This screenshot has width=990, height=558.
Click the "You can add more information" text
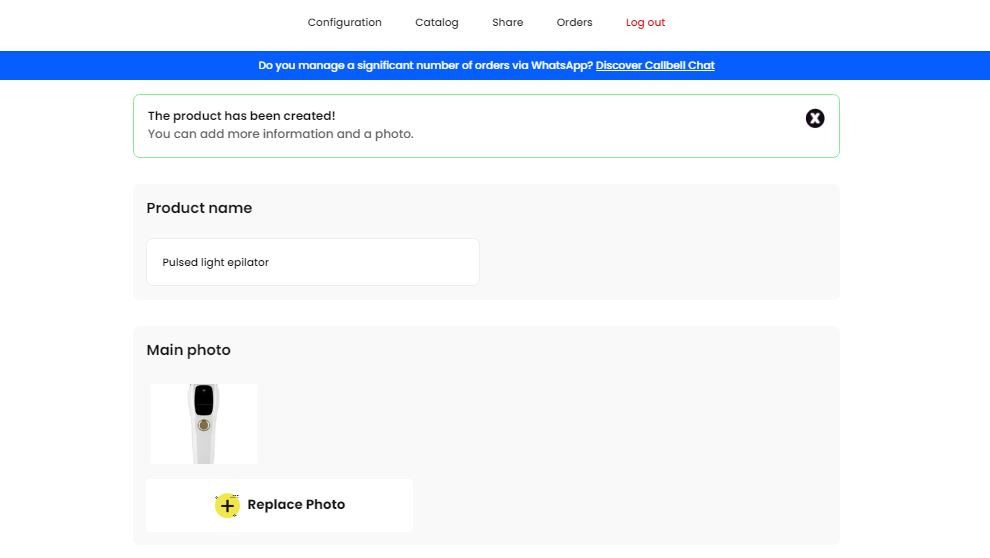[280, 134]
